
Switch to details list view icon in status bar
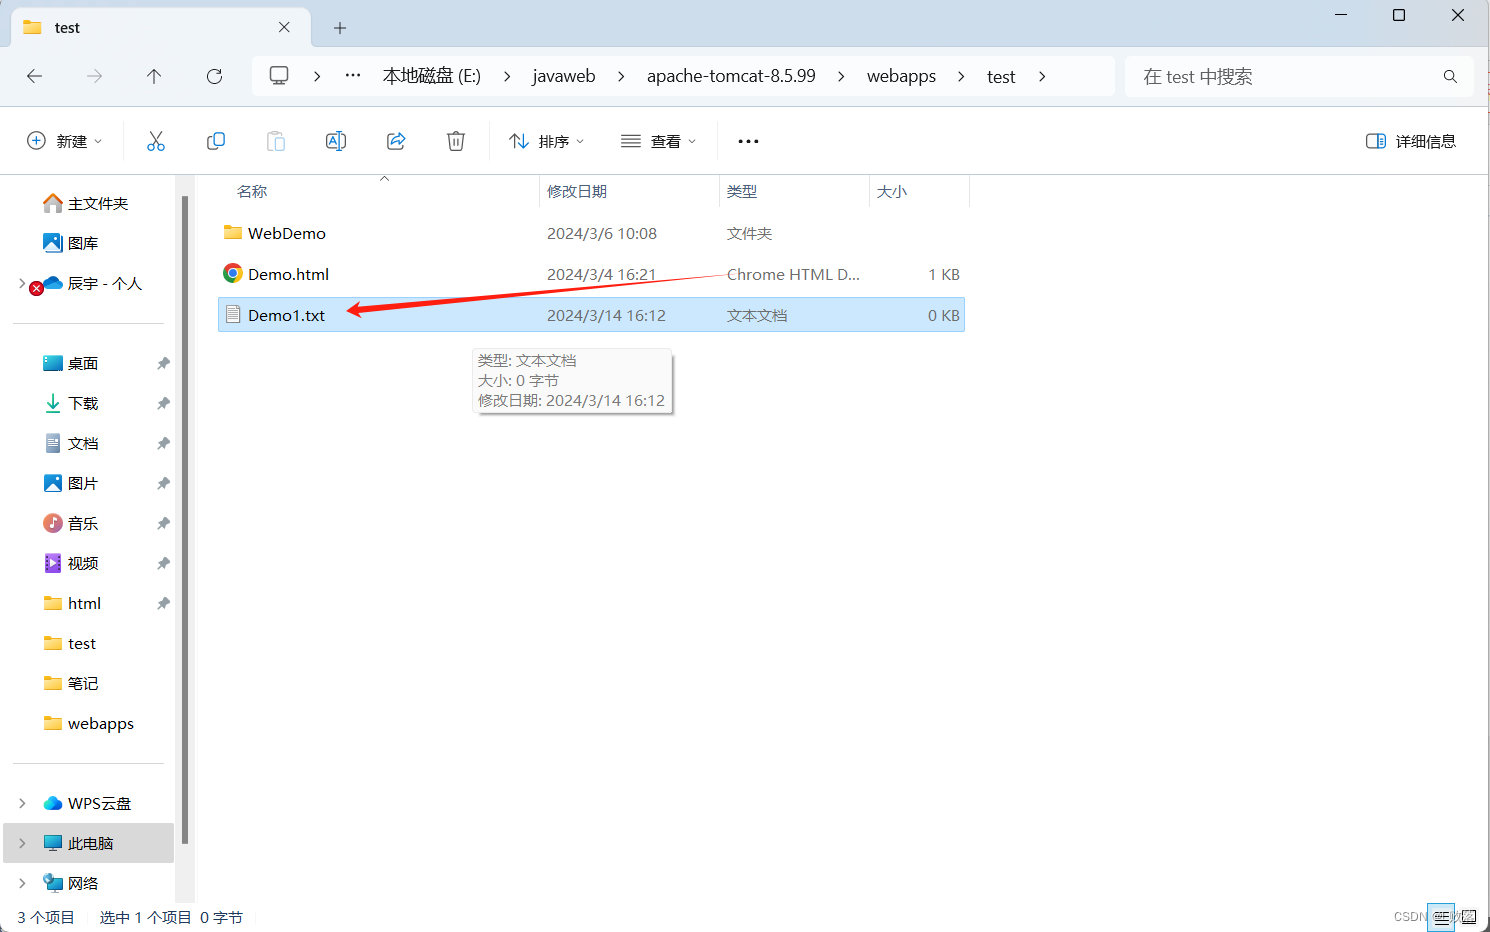(x=1441, y=917)
